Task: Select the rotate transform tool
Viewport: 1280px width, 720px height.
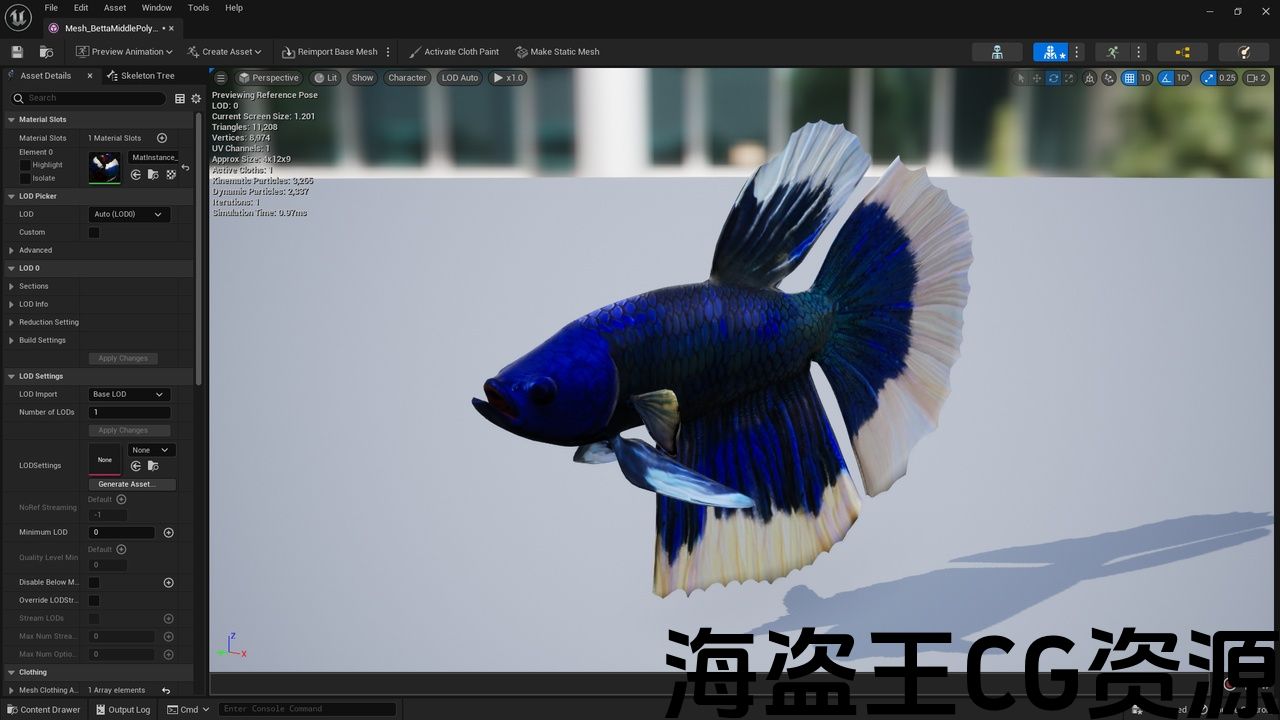Action: (x=1053, y=78)
